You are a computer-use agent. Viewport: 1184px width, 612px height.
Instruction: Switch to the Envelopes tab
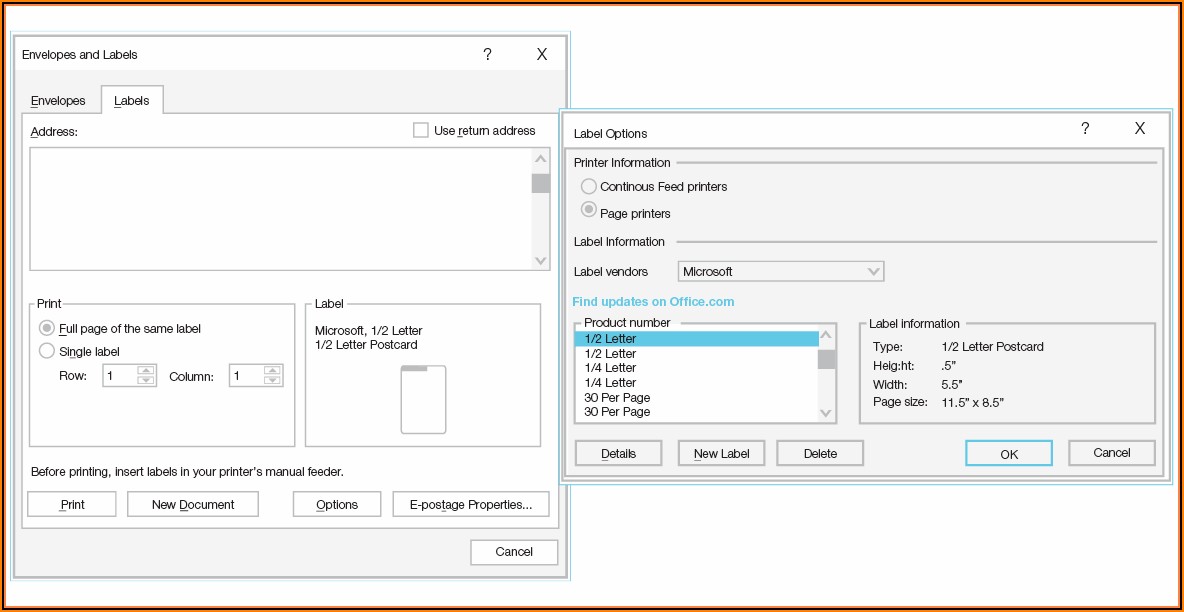(58, 100)
